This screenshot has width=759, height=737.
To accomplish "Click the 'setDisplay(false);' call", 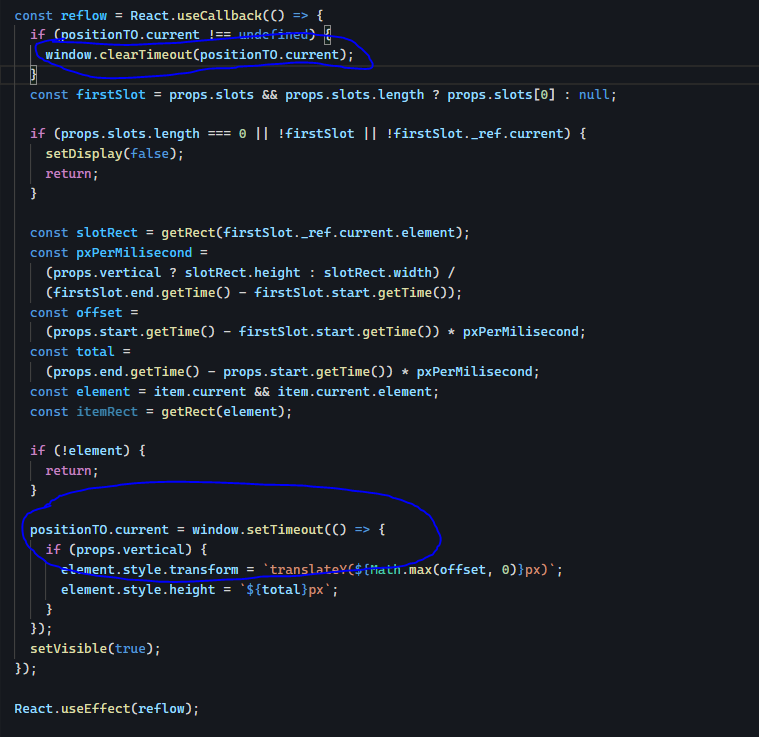I will pos(115,153).
